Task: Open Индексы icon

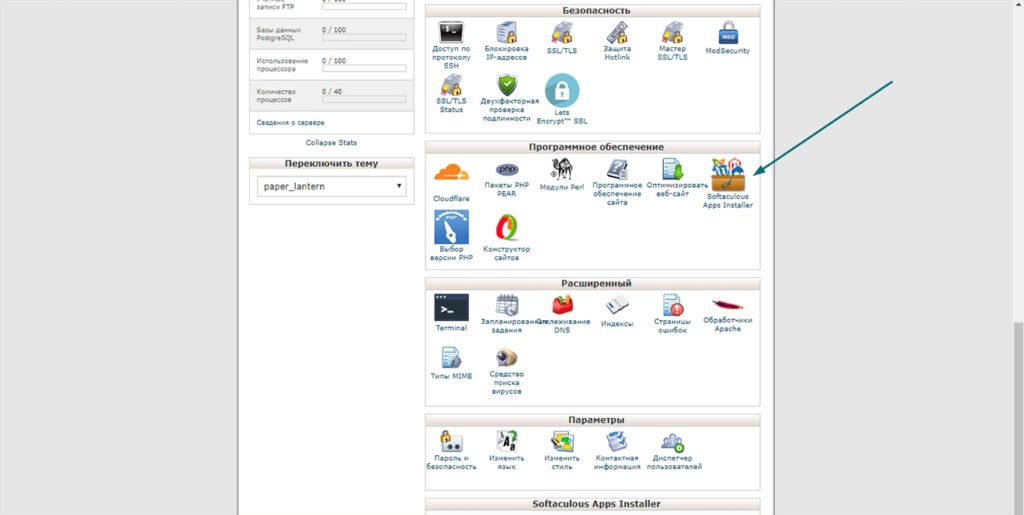Action: pyautogui.click(x=617, y=305)
